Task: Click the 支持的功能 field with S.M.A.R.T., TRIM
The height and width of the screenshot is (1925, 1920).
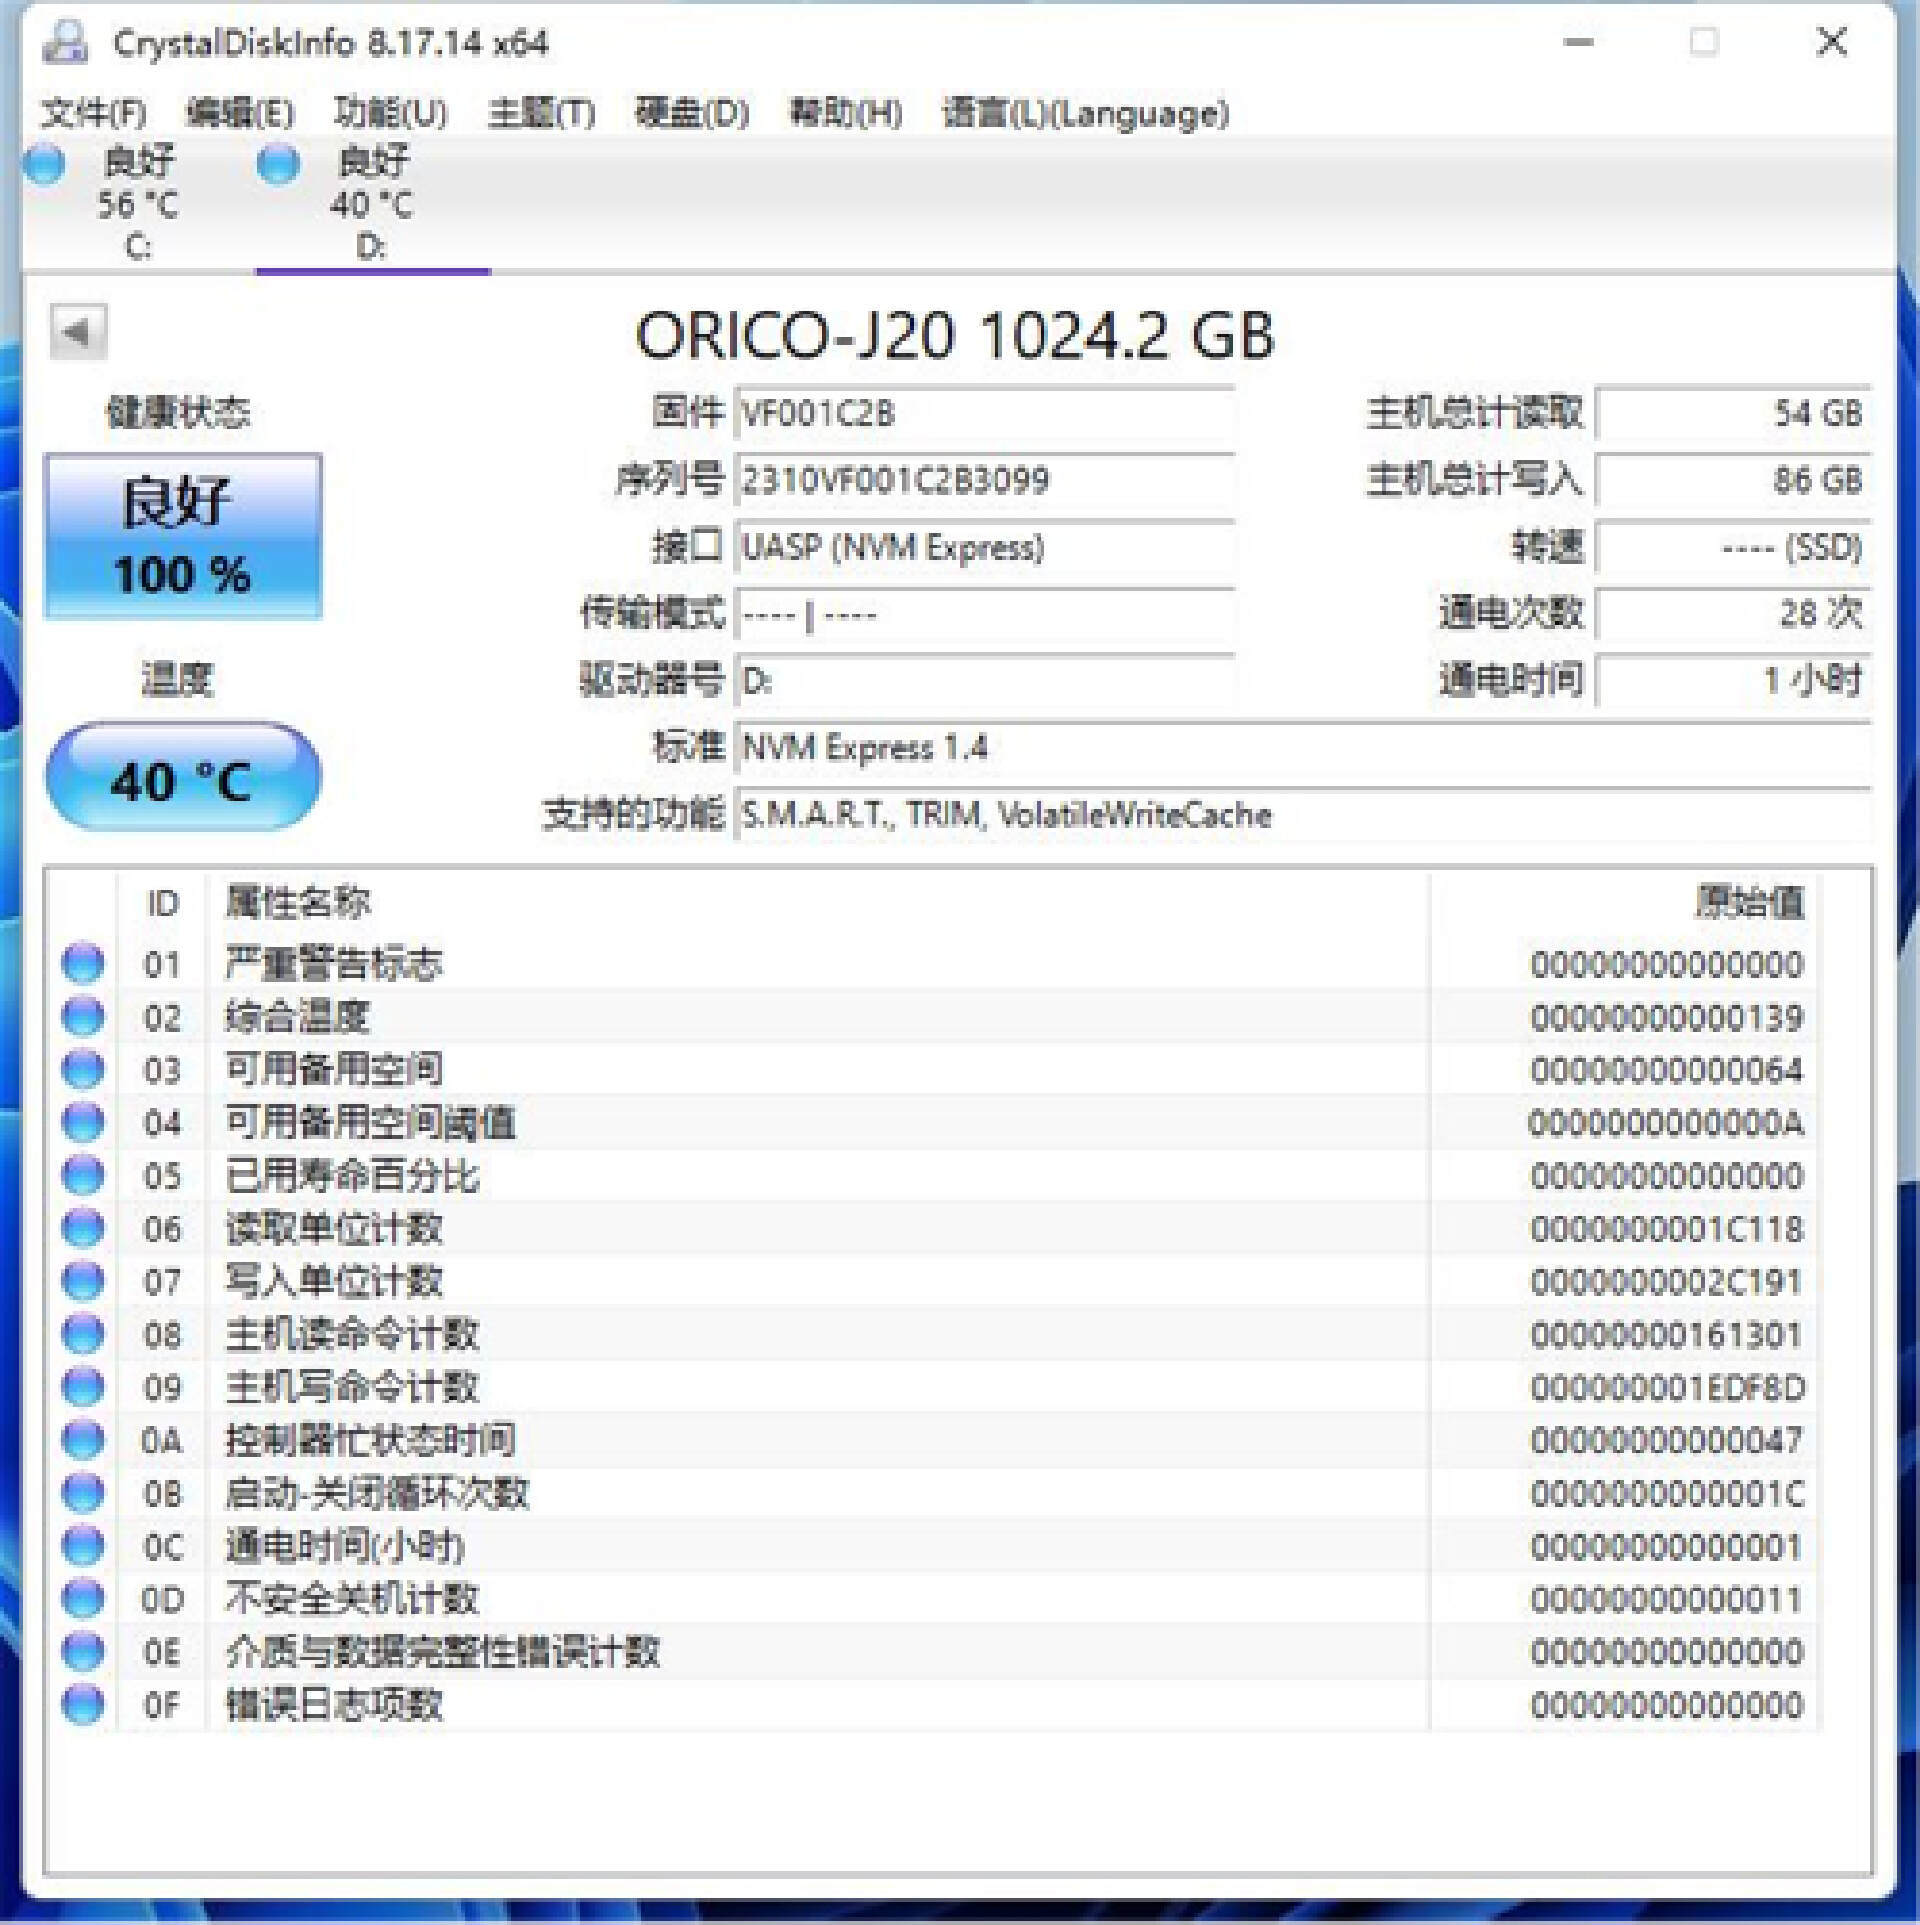Action: [x=1303, y=815]
